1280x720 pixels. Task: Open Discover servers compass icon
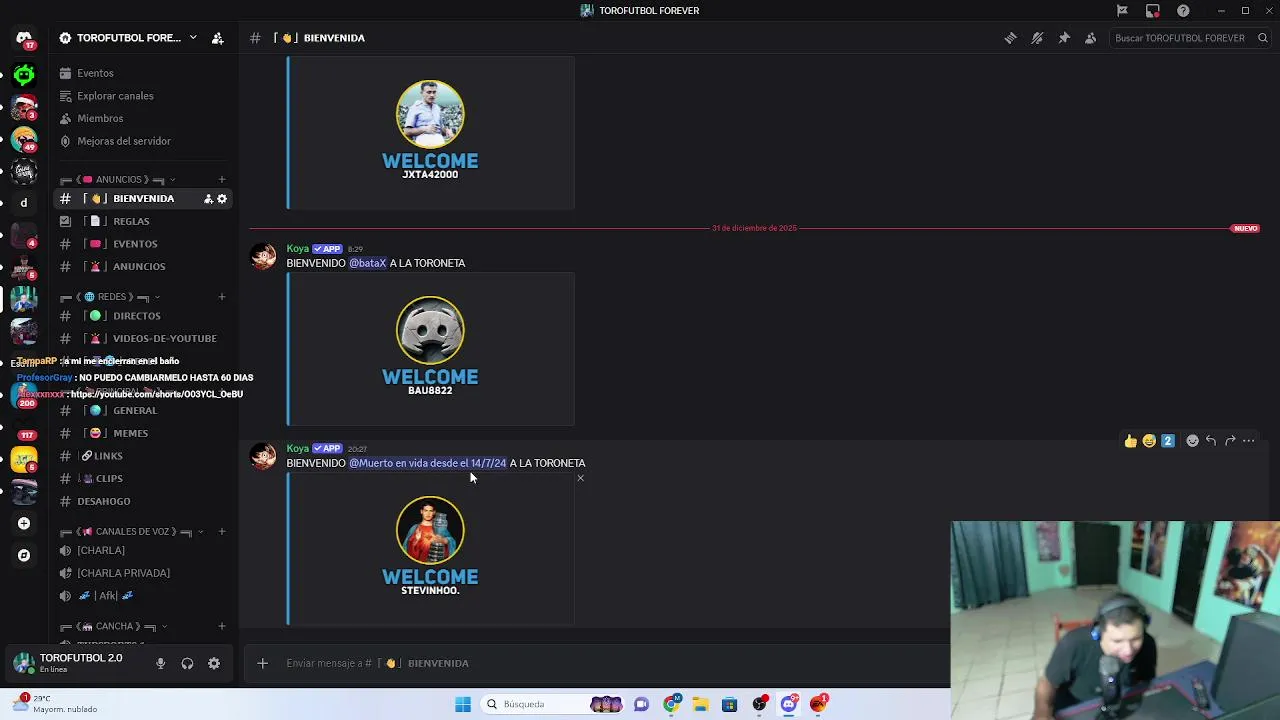point(24,555)
